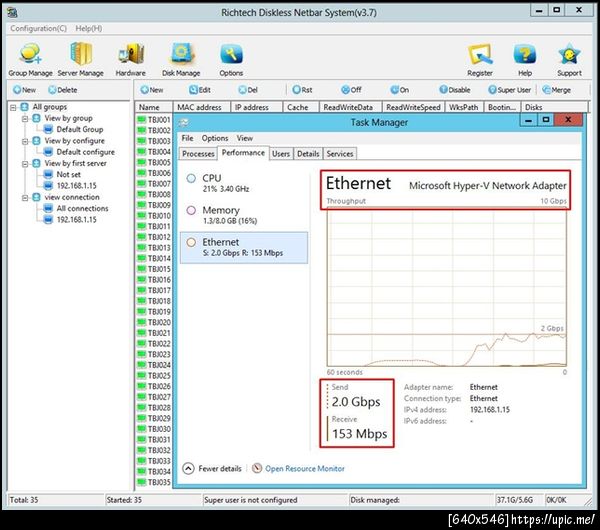Select the CPU performance item
Screen dimensions: 600x530
tap(243, 183)
